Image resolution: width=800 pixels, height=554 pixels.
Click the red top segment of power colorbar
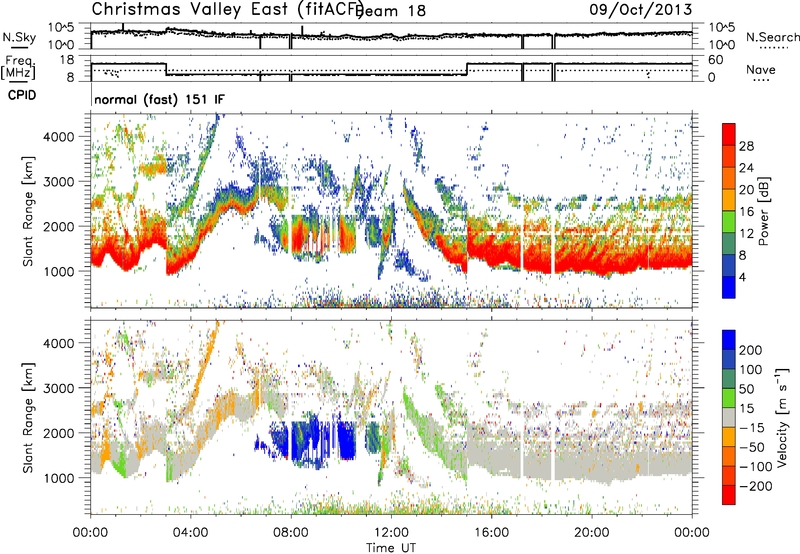[729, 134]
